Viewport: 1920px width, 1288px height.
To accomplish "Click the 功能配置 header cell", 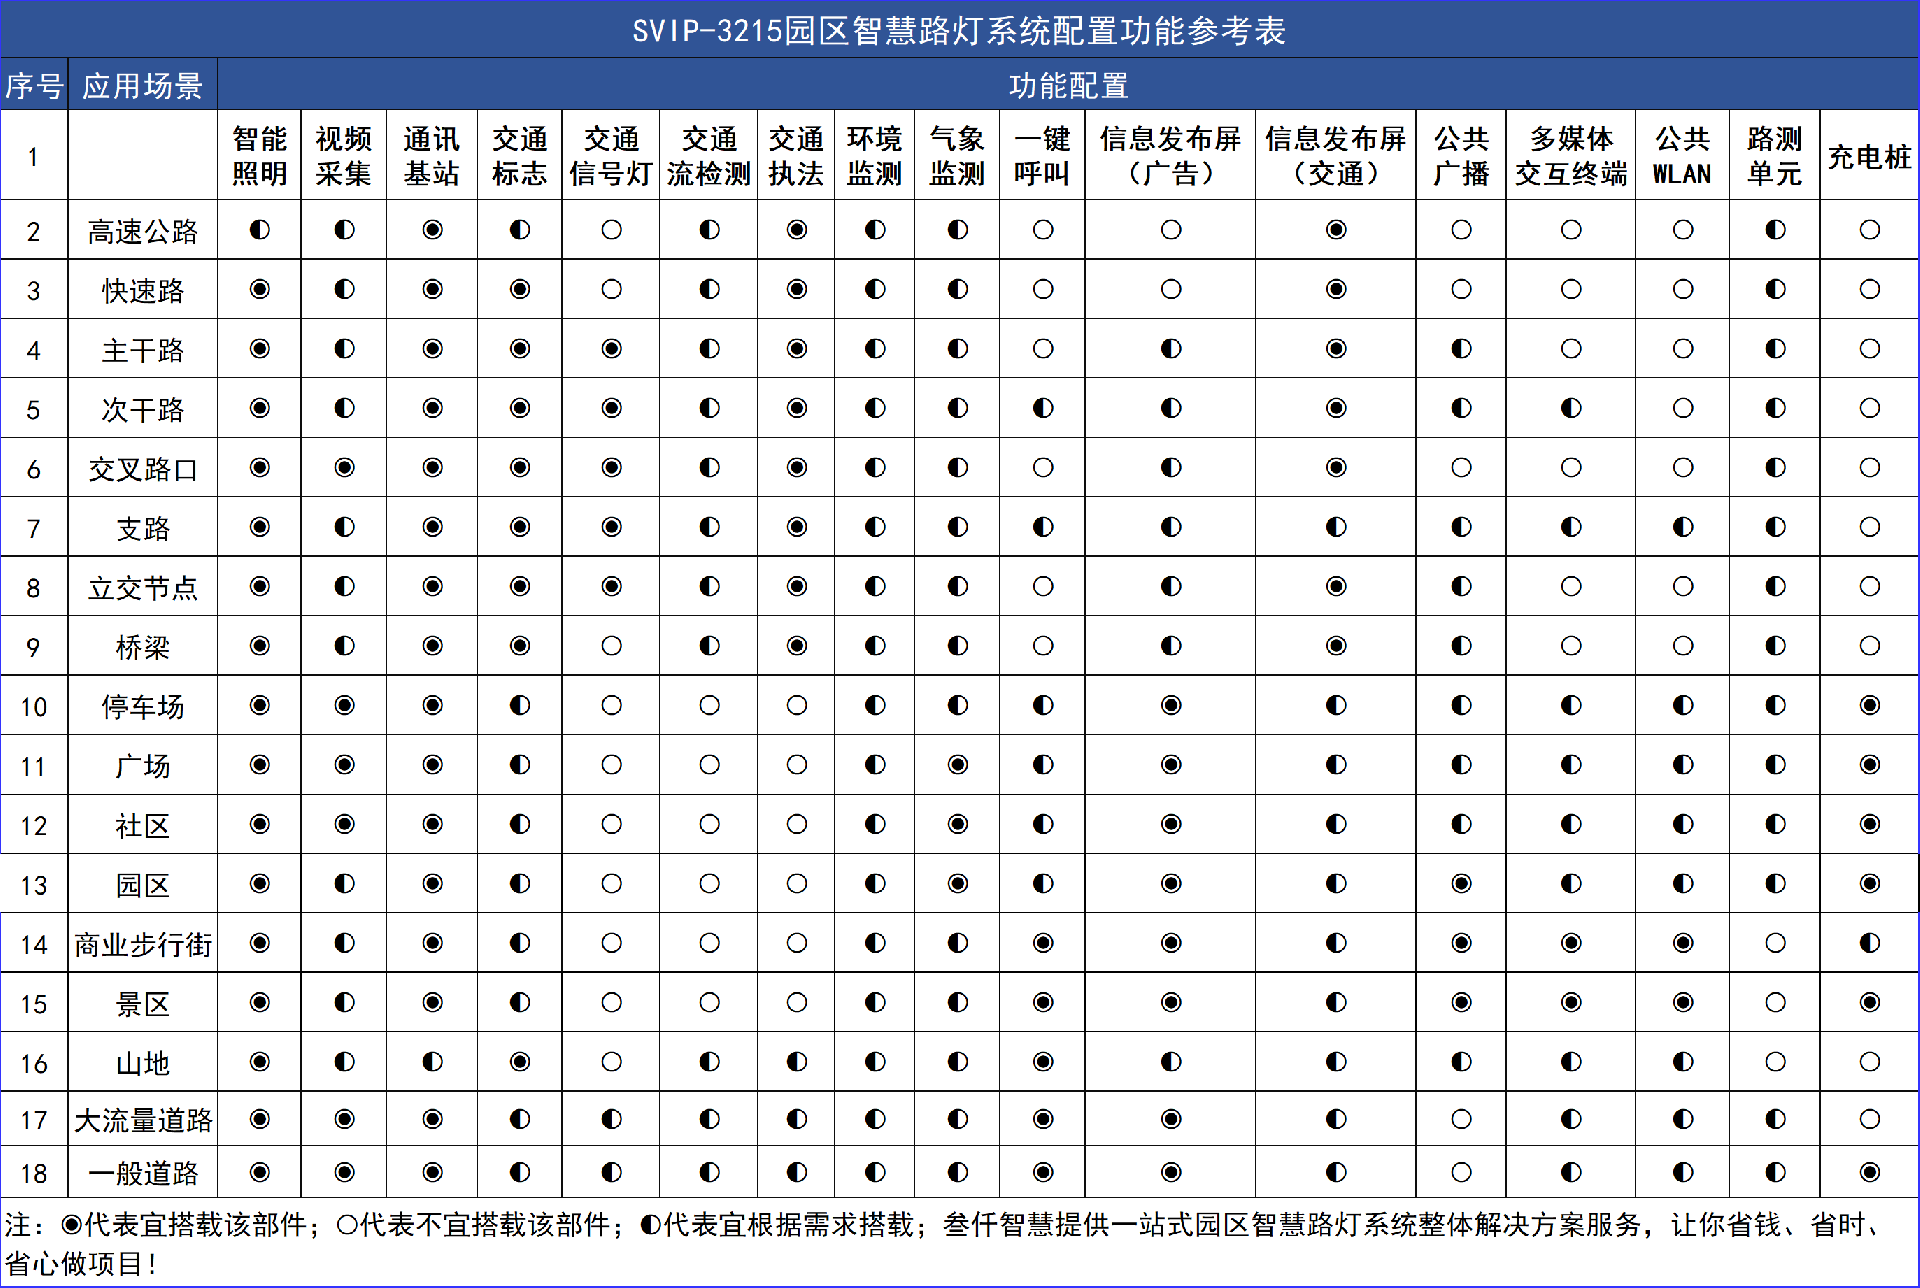I will click(x=1068, y=85).
